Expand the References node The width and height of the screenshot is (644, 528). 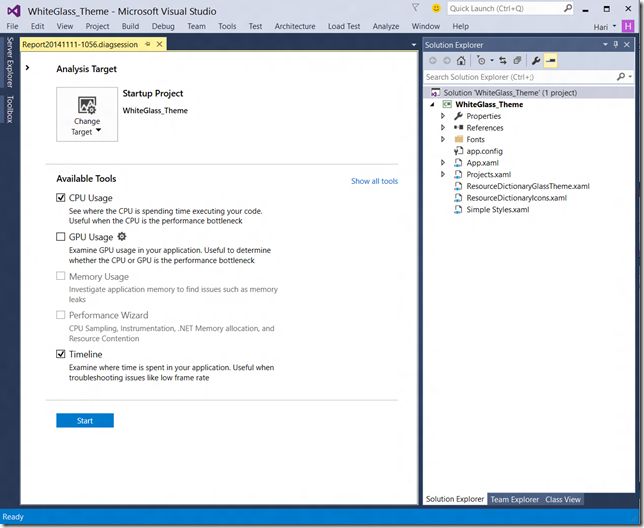pos(443,128)
